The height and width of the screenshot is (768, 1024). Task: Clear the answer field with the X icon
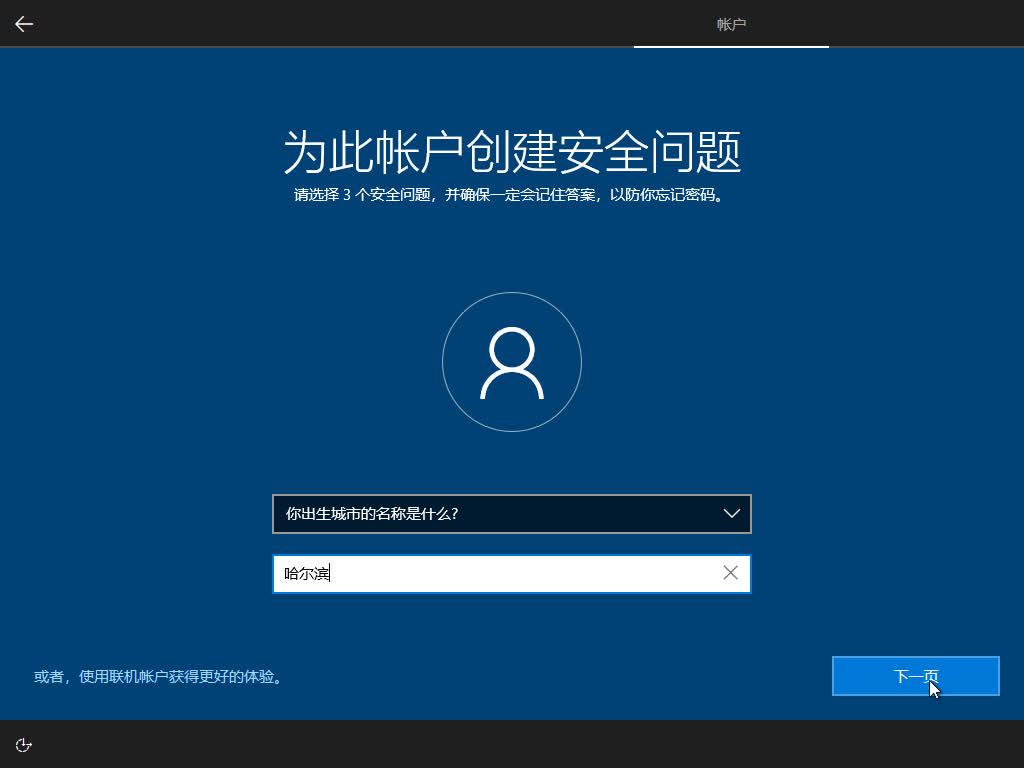[x=730, y=573]
